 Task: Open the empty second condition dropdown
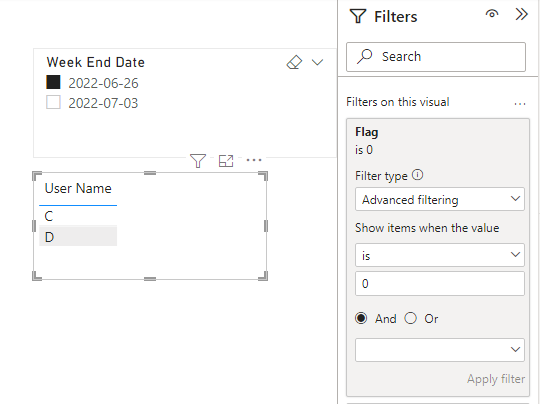point(440,350)
